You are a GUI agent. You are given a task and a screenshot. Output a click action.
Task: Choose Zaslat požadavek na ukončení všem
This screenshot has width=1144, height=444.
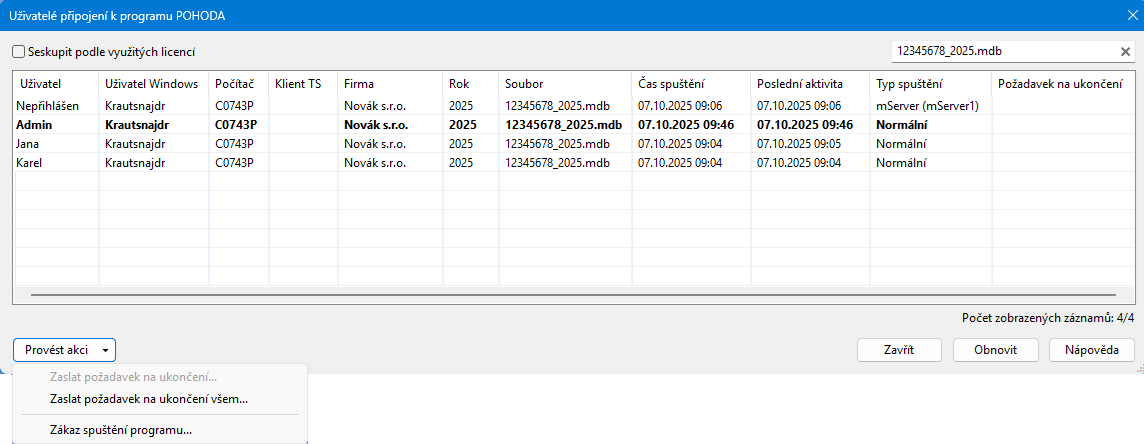click(x=149, y=399)
